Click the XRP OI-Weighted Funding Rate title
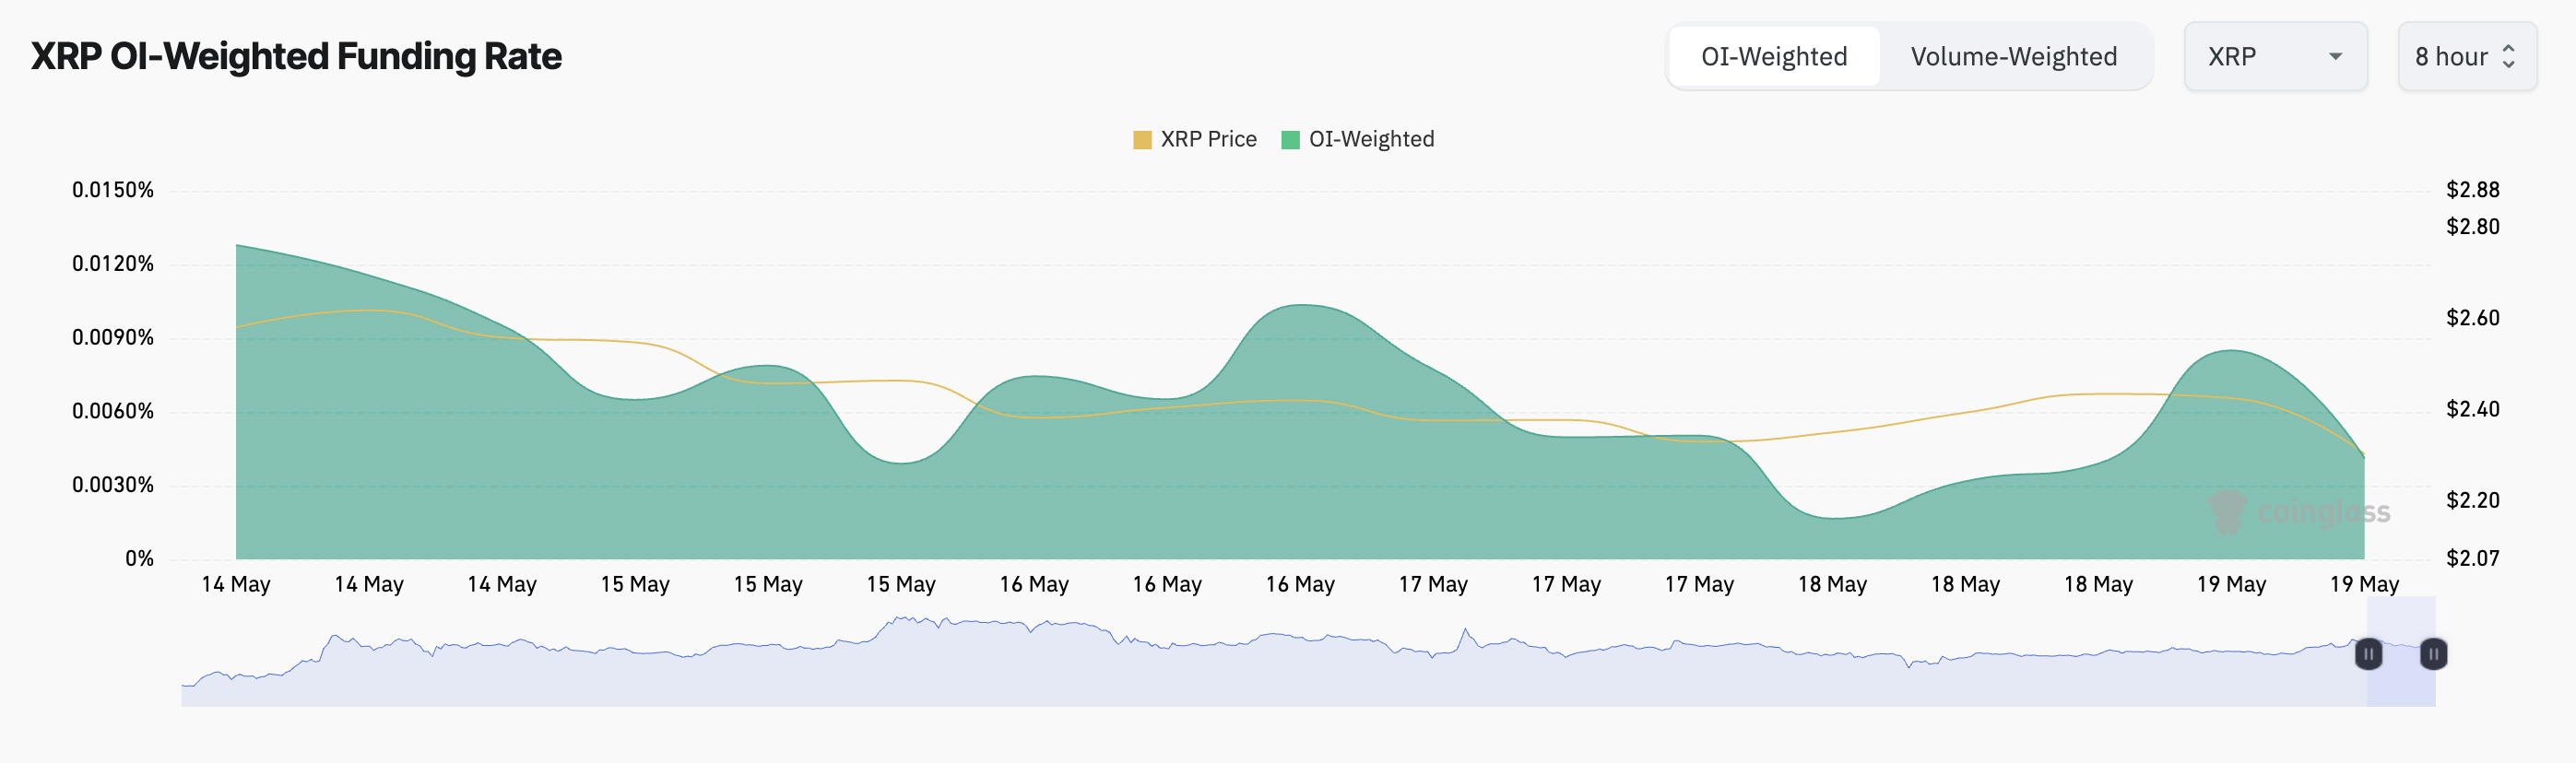Screen dimensions: 2576x763 click(x=296, y=56)
